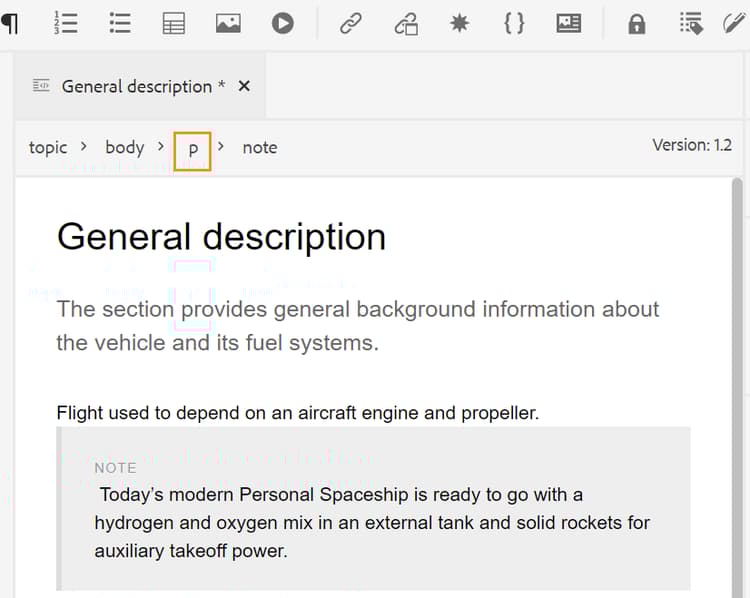The image size is (750, 598).
Task: Click the chevron after body breadcrumb
Action: [x=161, y=146]
